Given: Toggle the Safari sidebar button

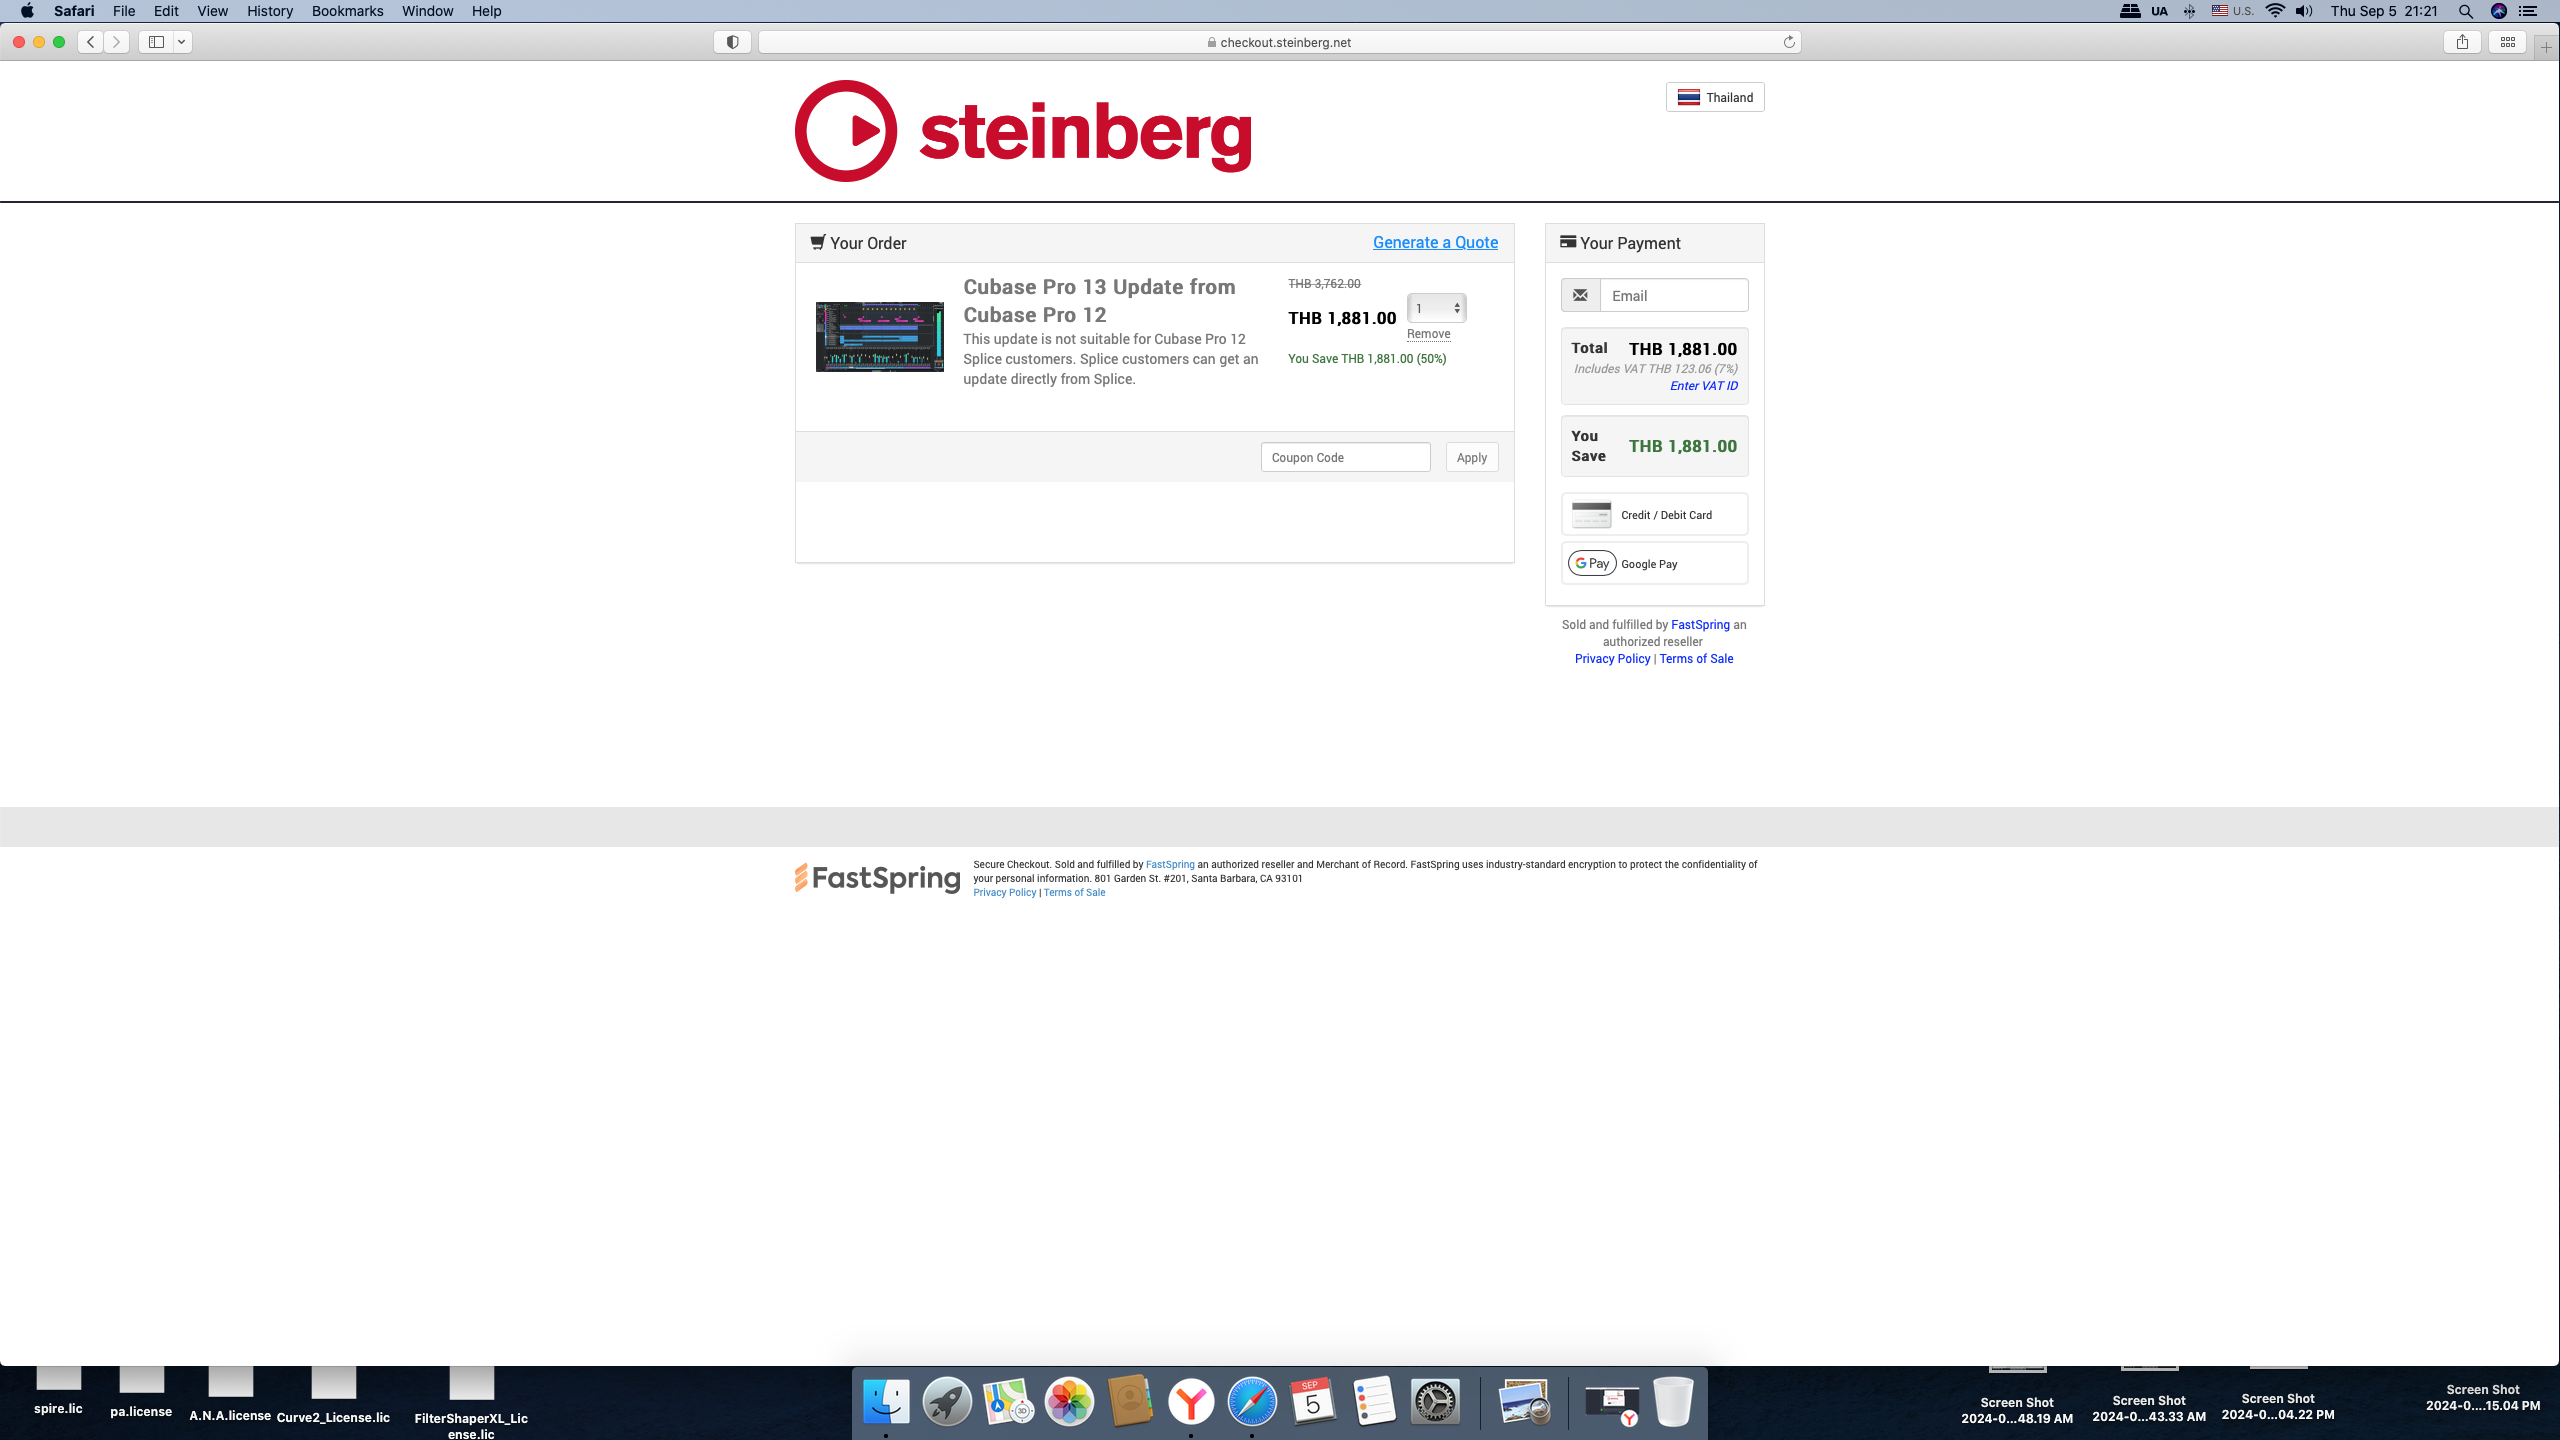Looking at the screenshot, I should coord(156,42).
